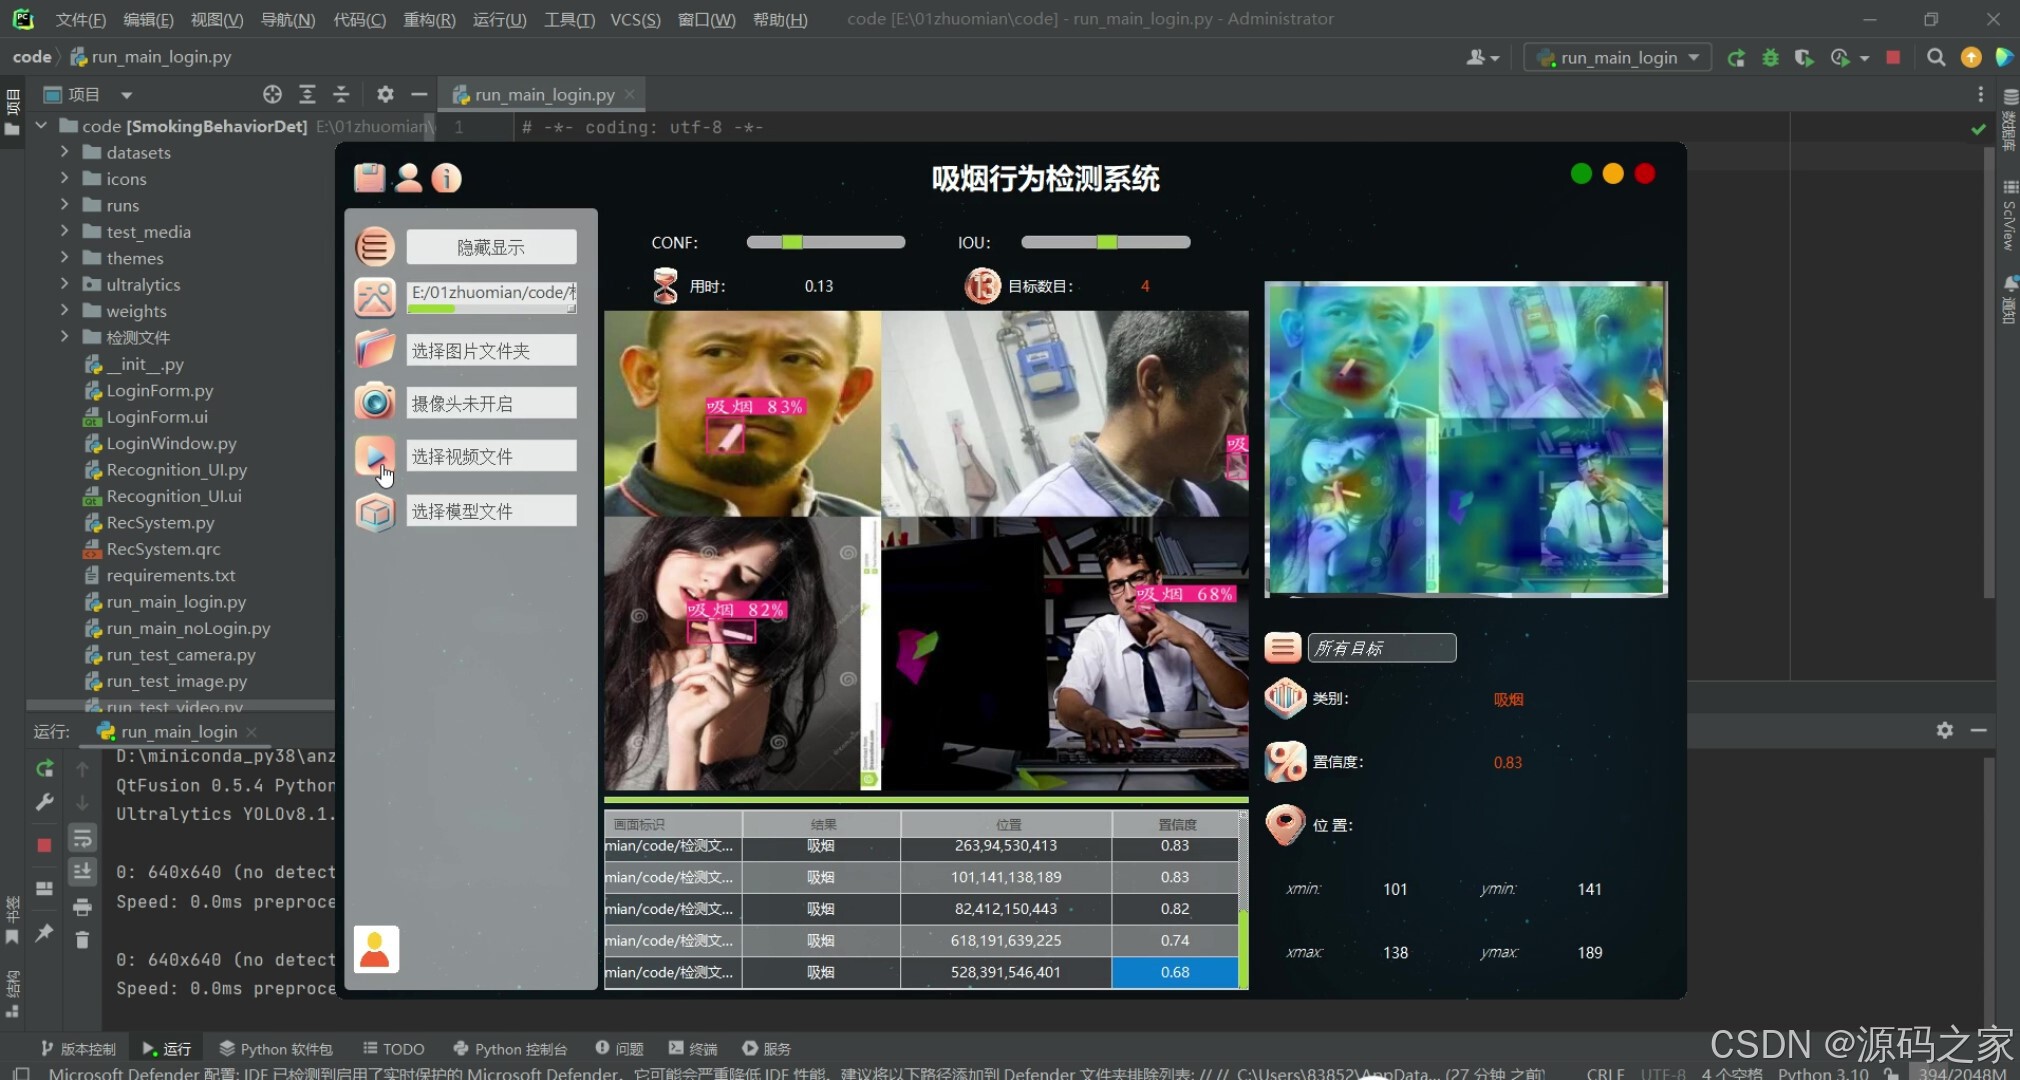This screenshot has height=1080, width=2020.
Task: Switch to the run_main_login.py editor tab
Action: 543,94
